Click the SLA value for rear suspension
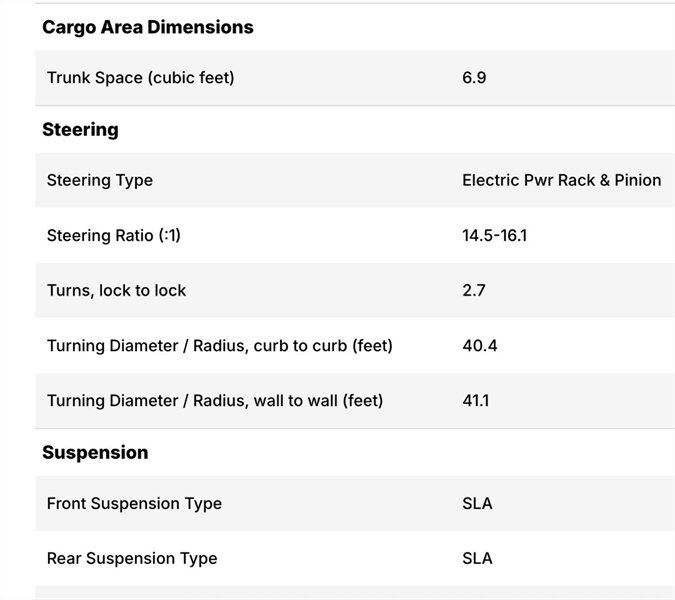This screenshot has width=675, height=600. 477,558
